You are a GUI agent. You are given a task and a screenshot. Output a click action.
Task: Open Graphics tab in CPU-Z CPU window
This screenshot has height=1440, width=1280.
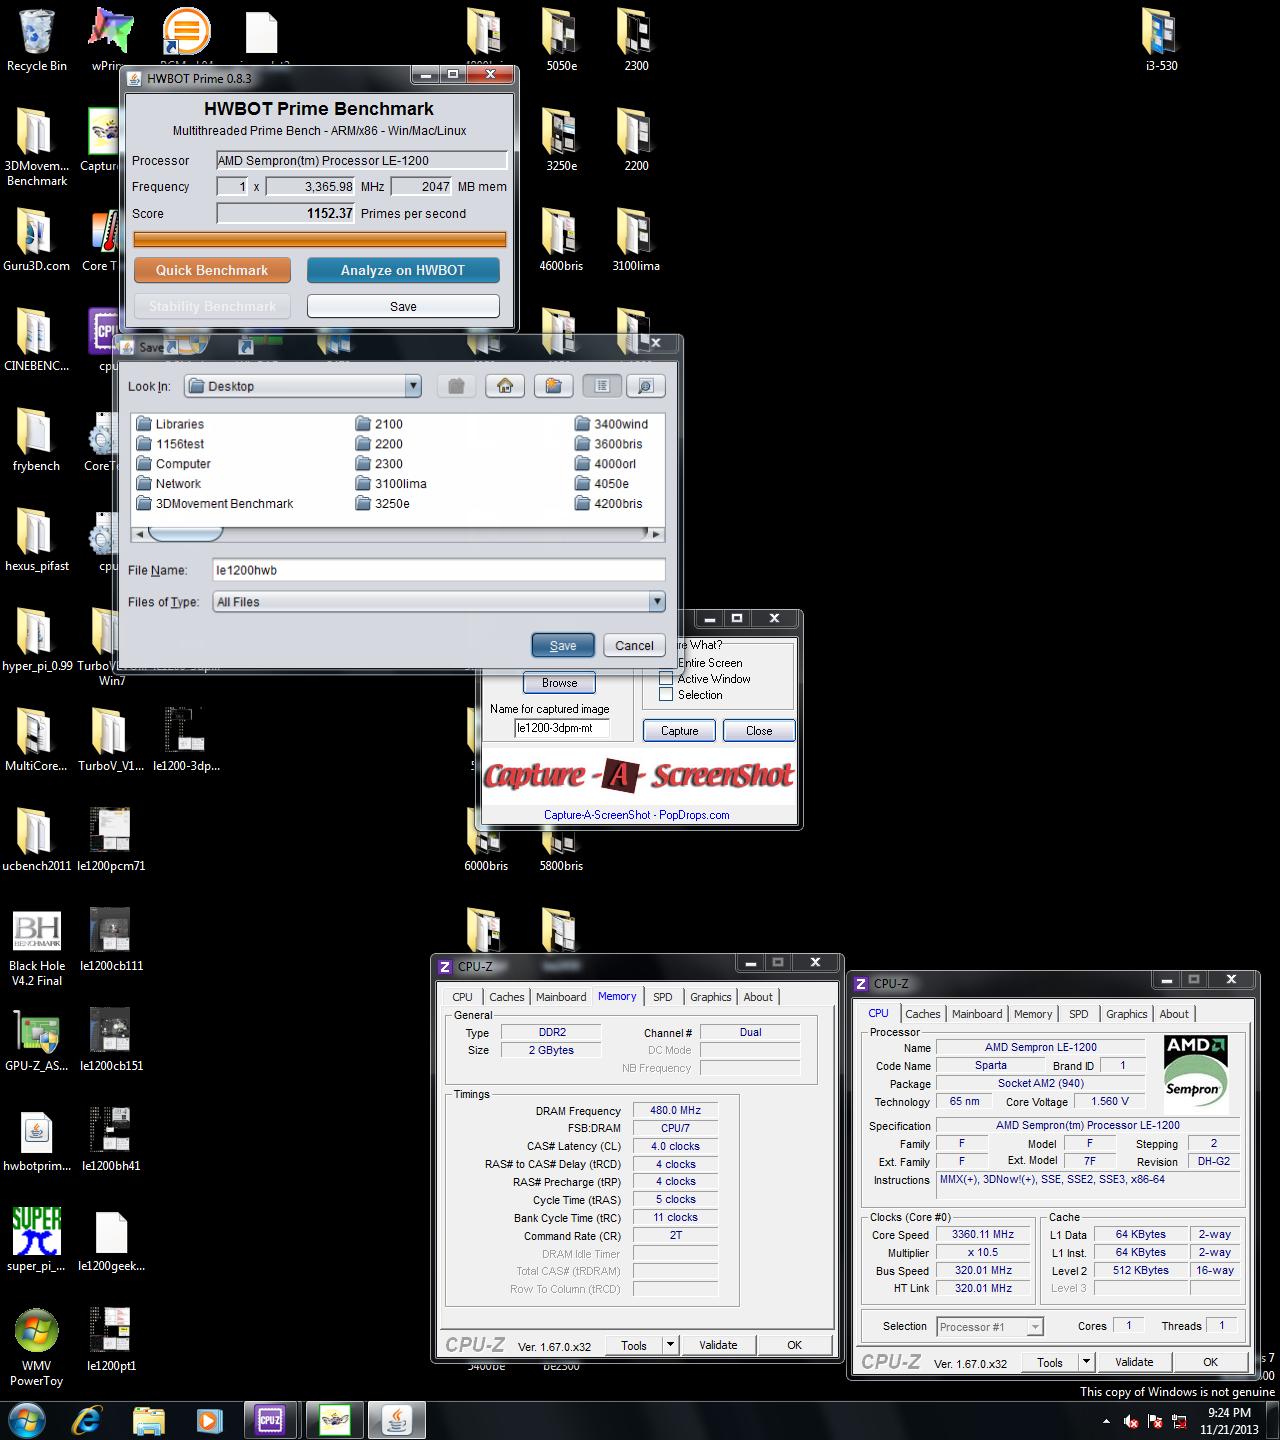(x=1126, y=1014)
